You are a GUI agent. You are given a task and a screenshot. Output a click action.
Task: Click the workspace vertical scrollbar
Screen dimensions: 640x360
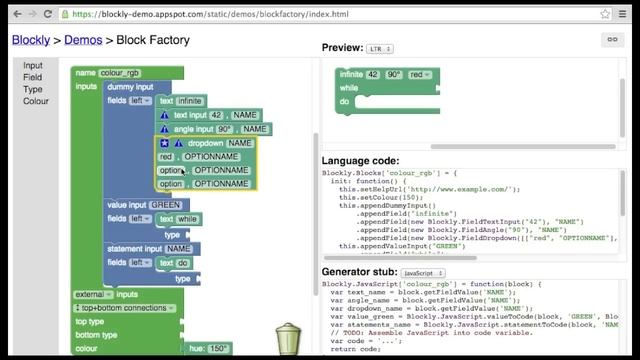click(316, 214)
